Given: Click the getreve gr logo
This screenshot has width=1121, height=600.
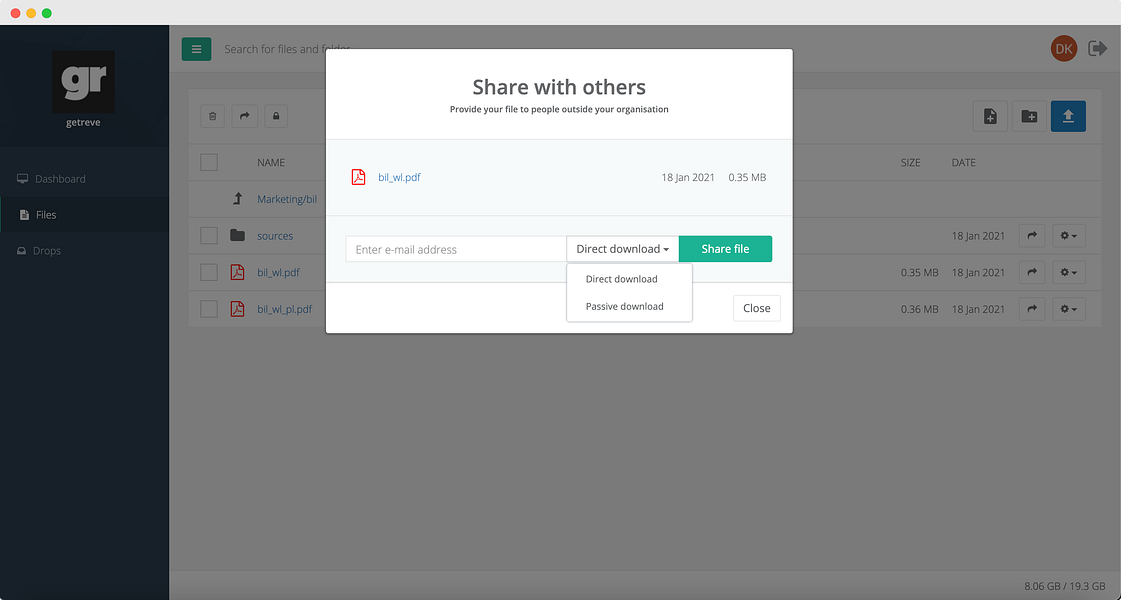Looking at the screenshot, I should [x=83, y=82].
